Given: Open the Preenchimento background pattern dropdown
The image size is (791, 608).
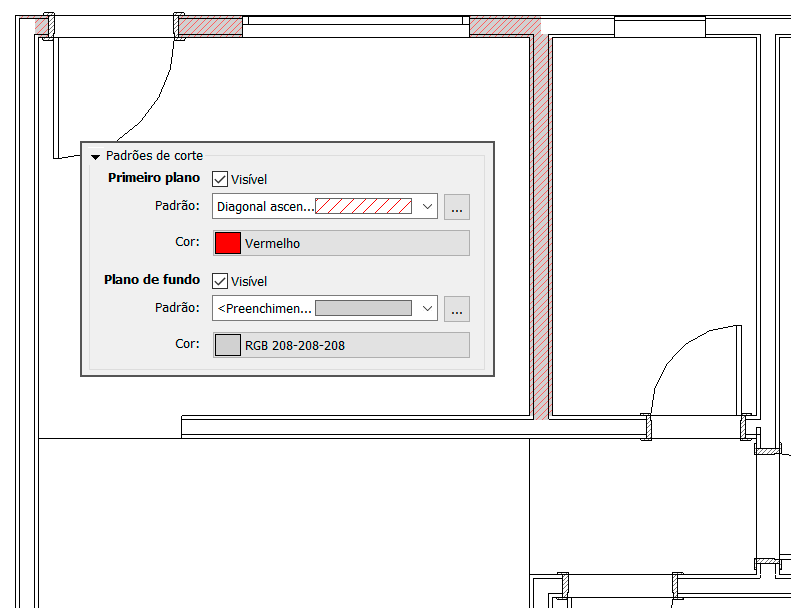Looking at the screenshot, I should (x=428, y=309).
